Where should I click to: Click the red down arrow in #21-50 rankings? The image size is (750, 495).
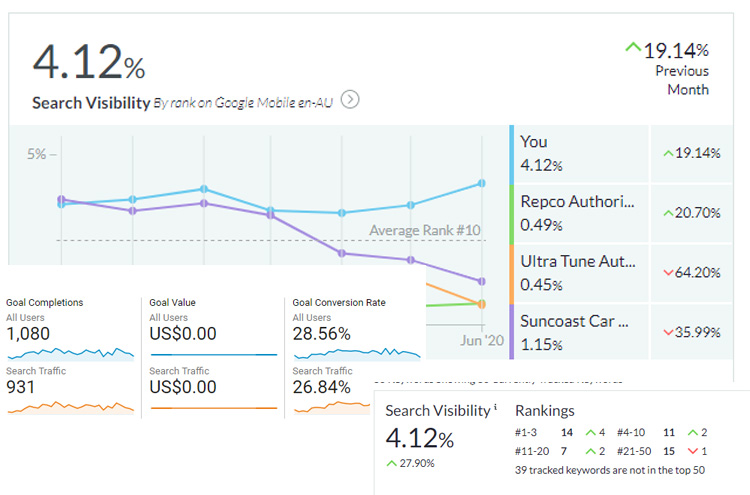693,450
